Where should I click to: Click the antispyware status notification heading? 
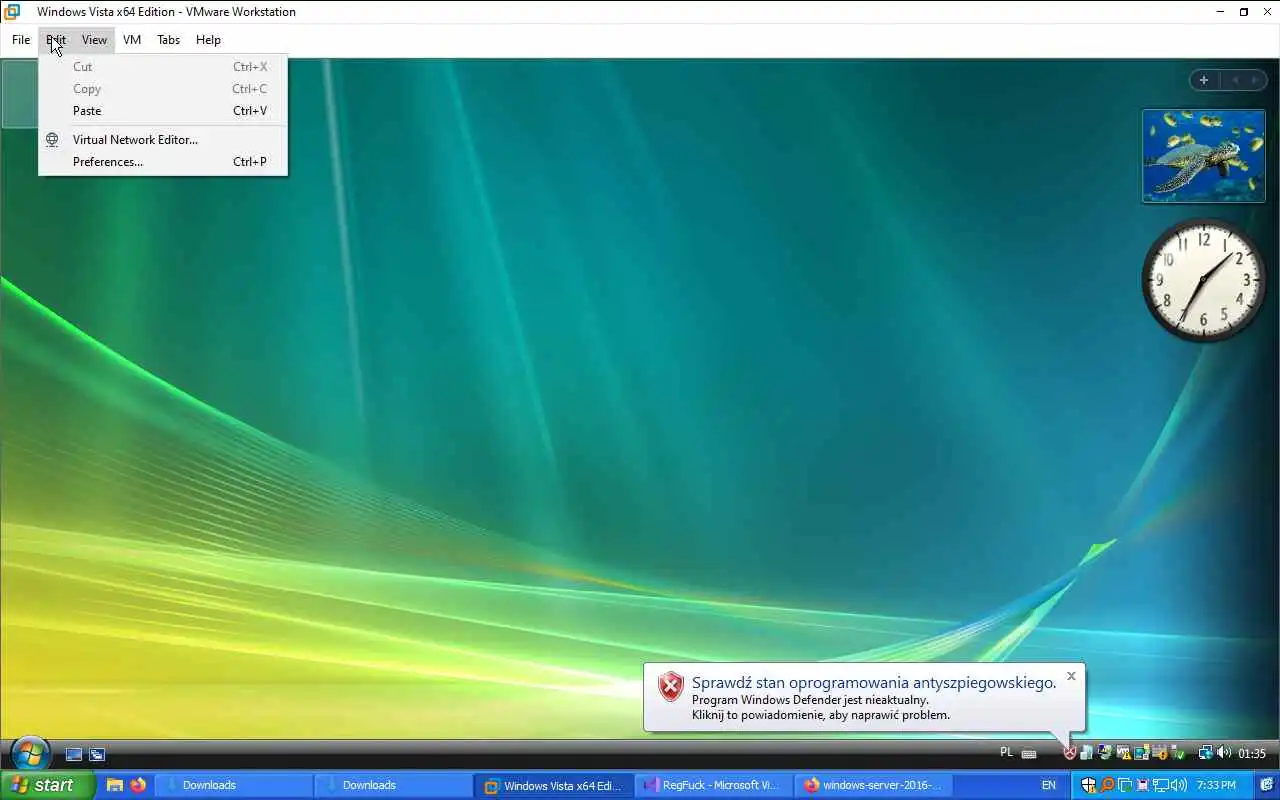coord(874,683)
